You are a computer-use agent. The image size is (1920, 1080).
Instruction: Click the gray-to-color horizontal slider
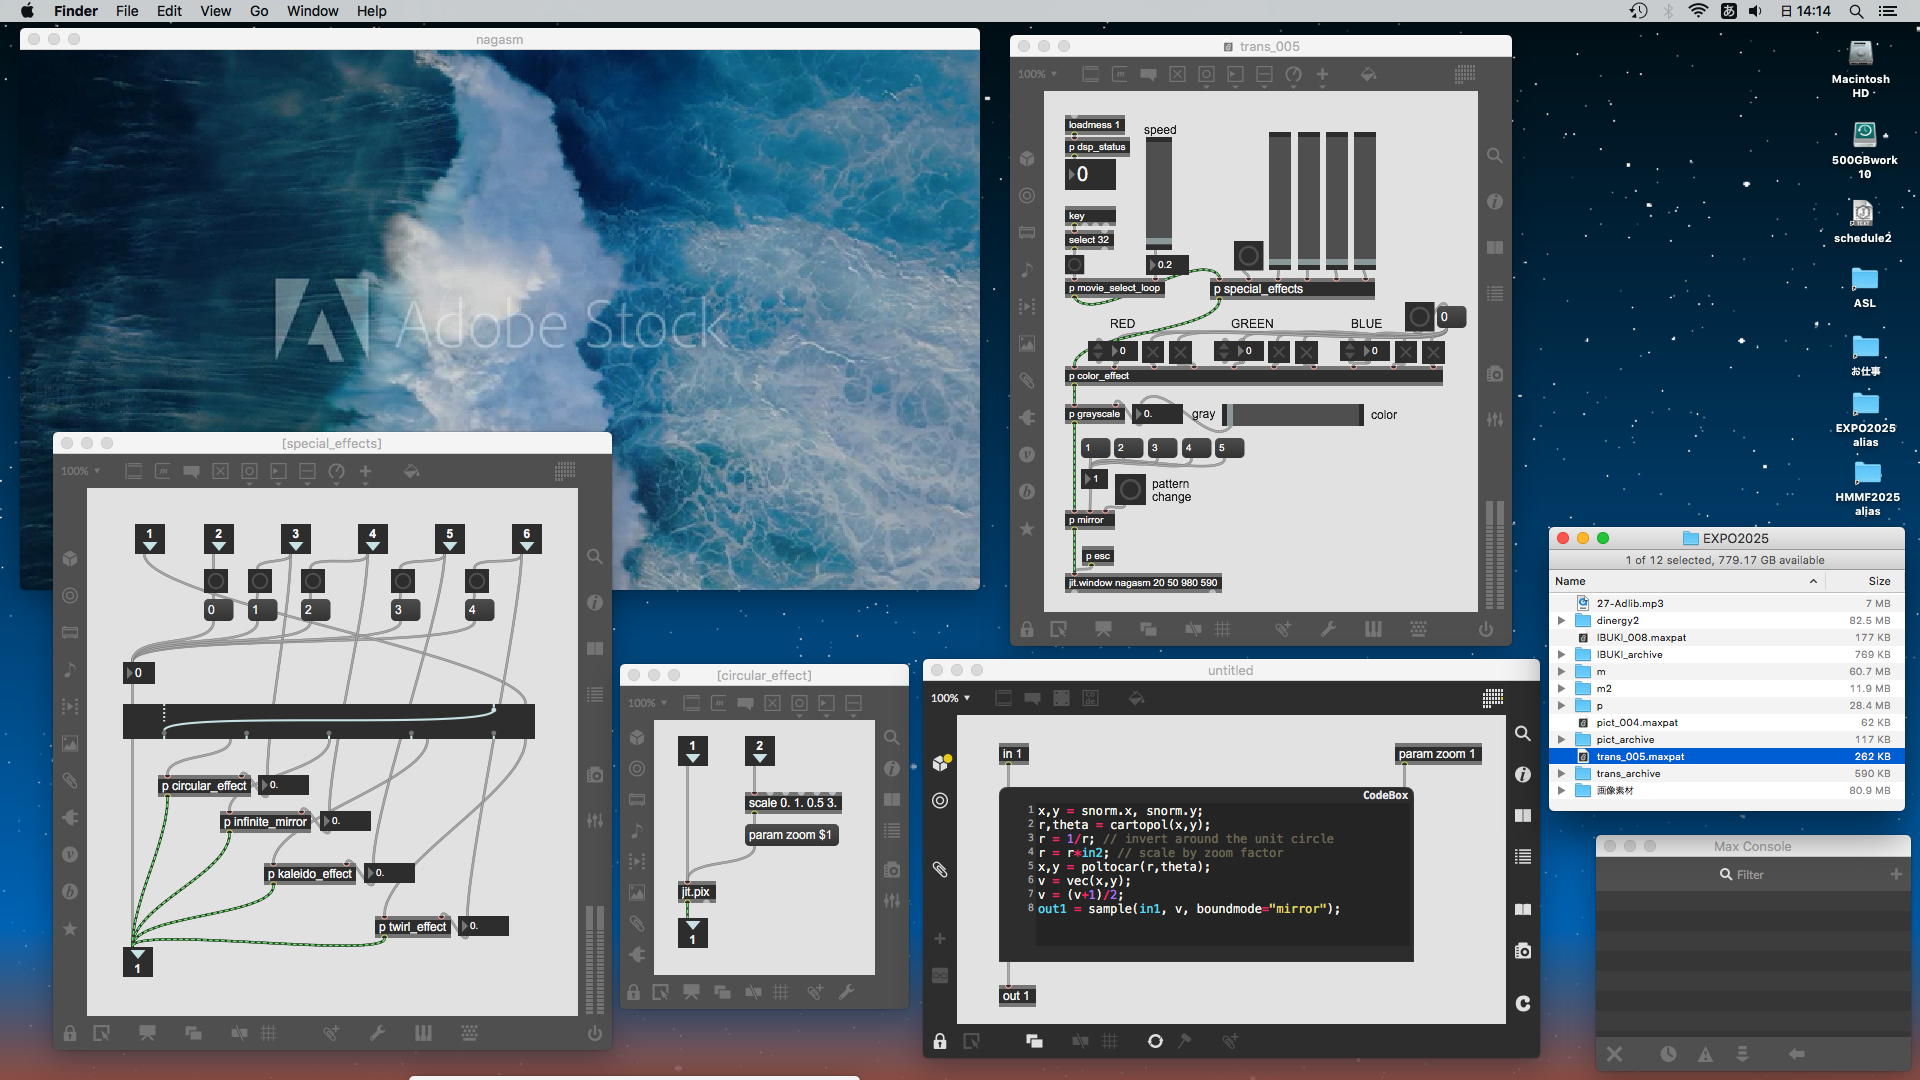[x=1292, y=414]
